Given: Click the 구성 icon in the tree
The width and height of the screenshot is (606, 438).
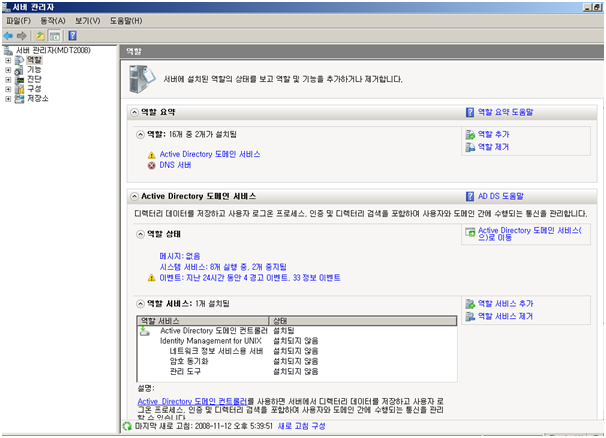Looking at the screenshot, I should tap(19, 89).
